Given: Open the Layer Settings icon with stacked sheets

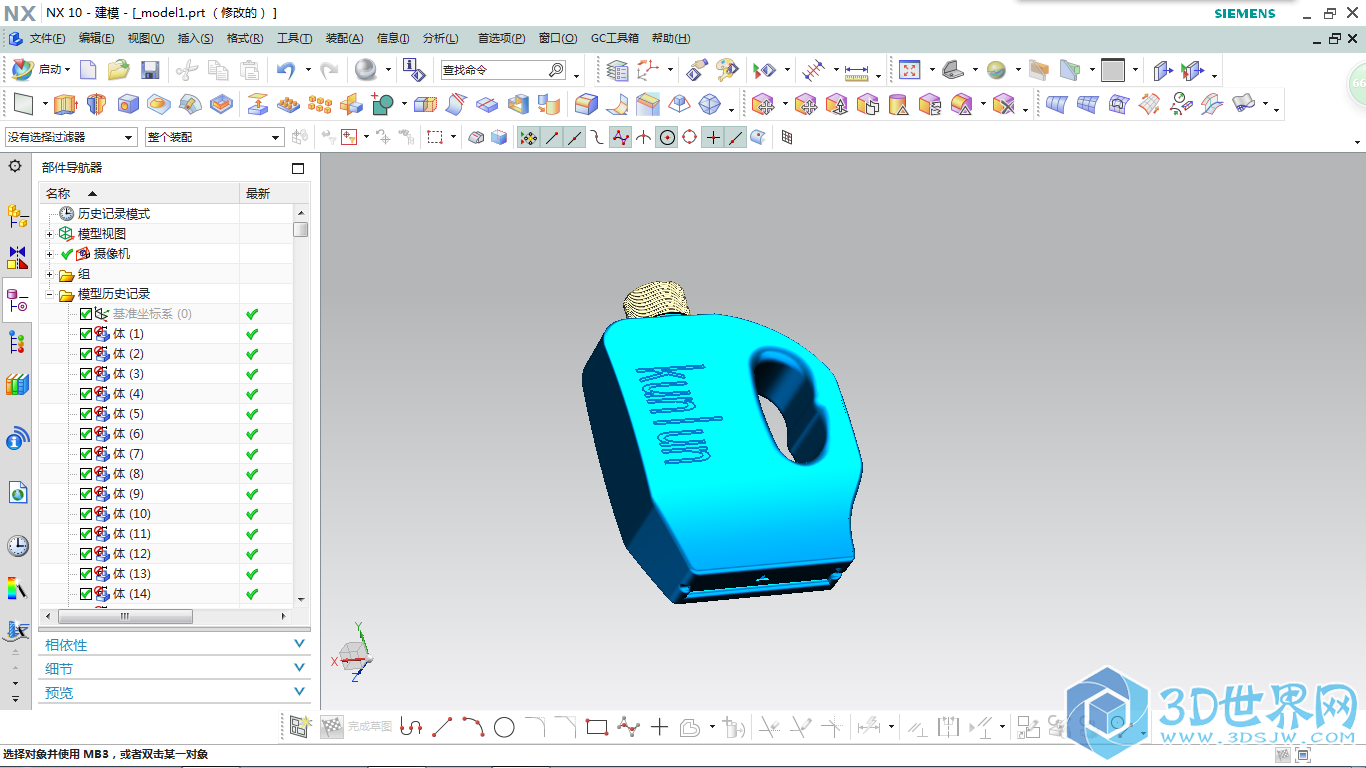Looking at the screenshot, I should (x=618, y=70).
